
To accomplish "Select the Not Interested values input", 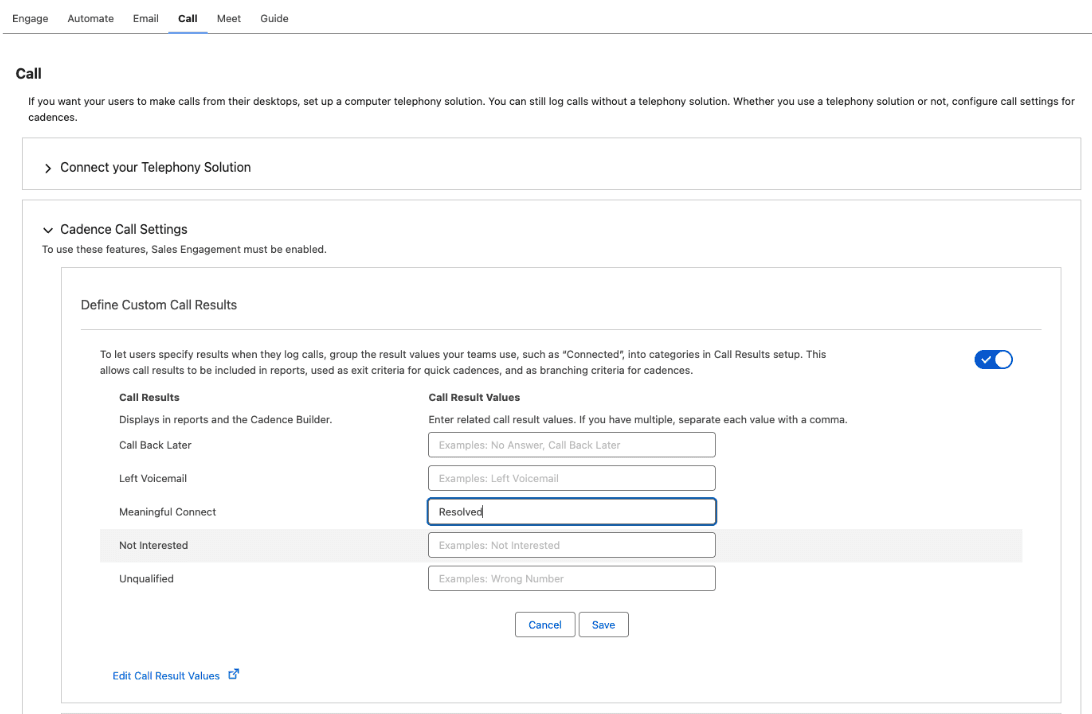I will (x=571, y=545).
